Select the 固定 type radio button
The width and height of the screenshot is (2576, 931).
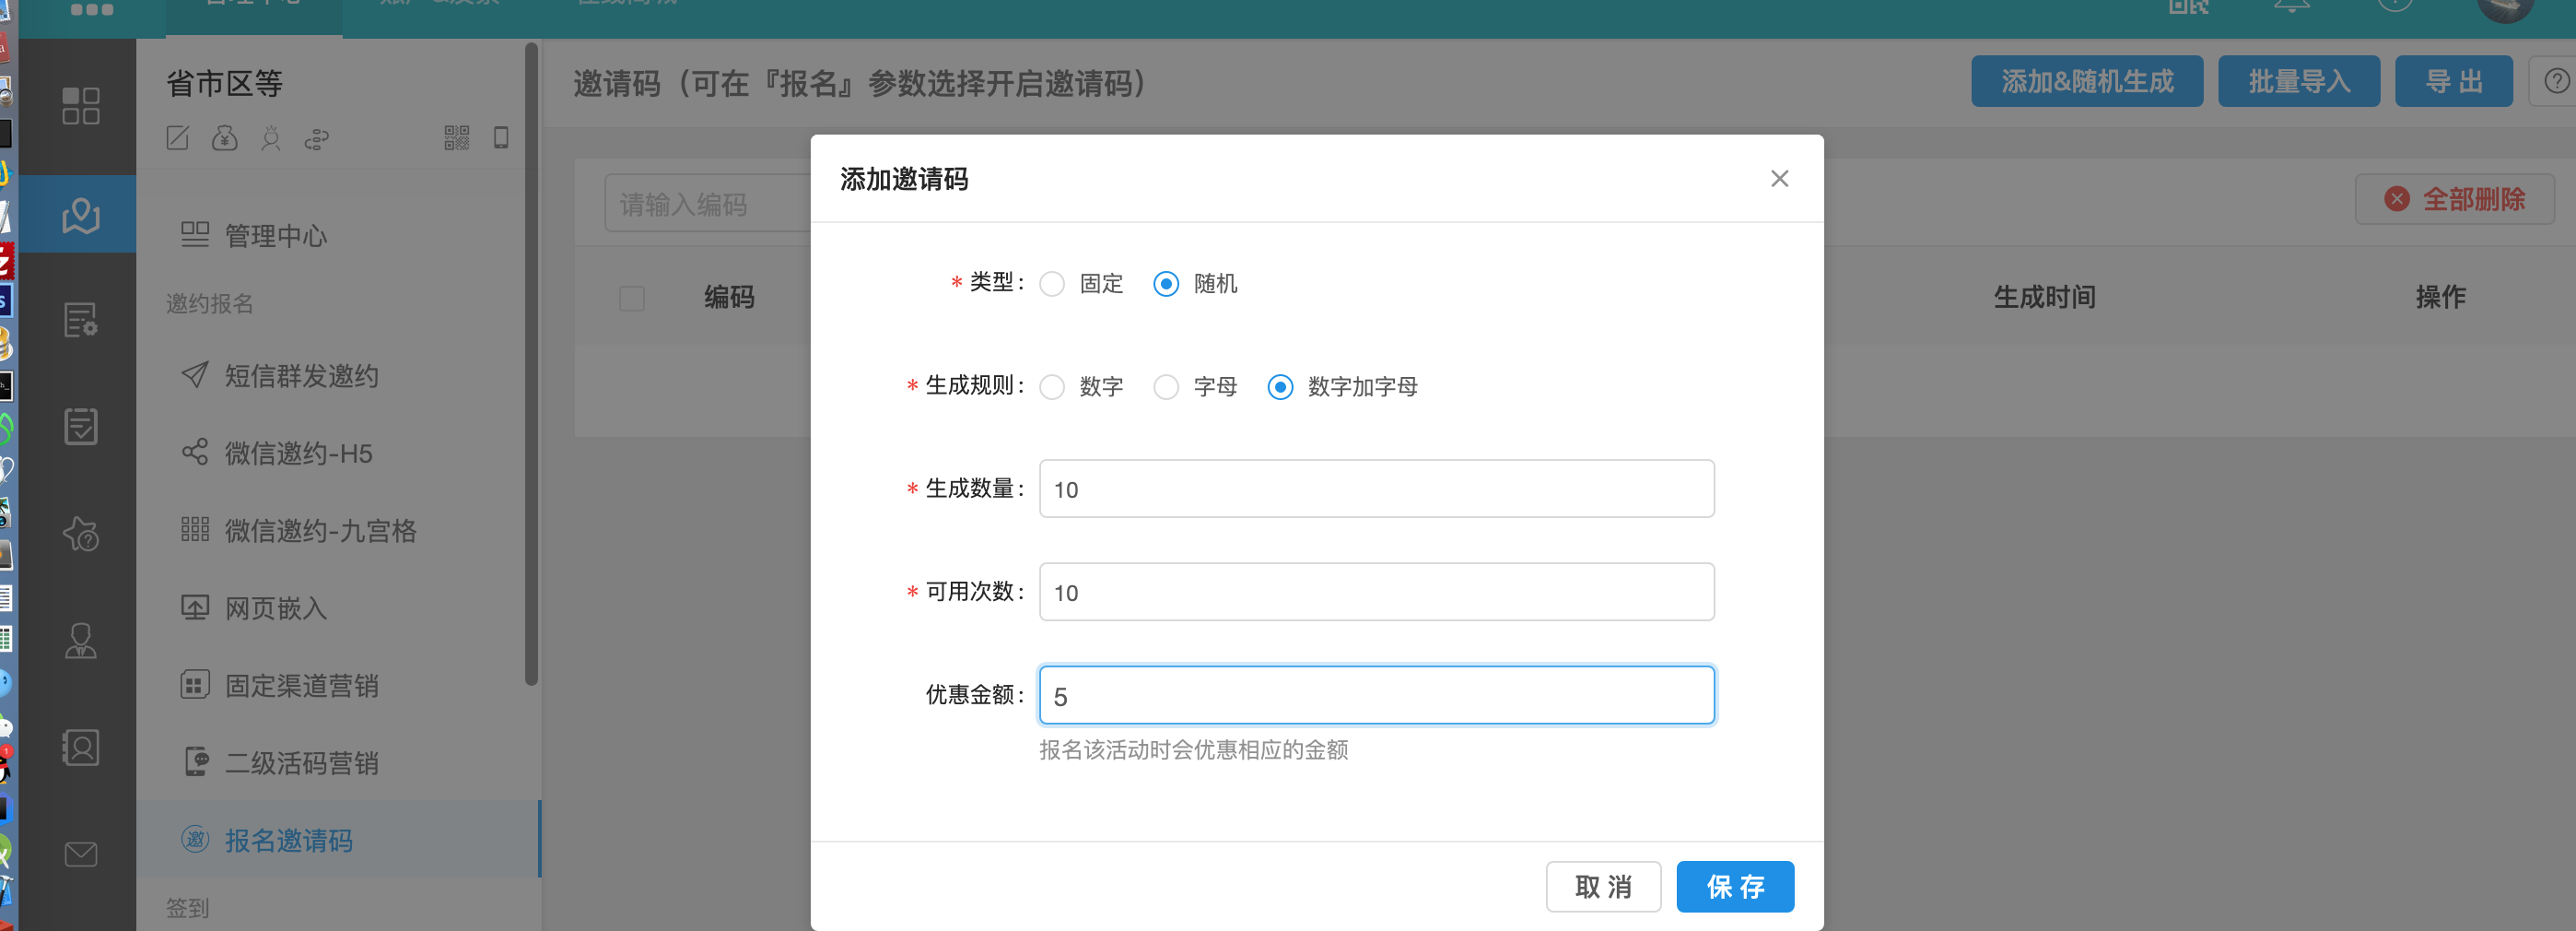click(1052, 284)
